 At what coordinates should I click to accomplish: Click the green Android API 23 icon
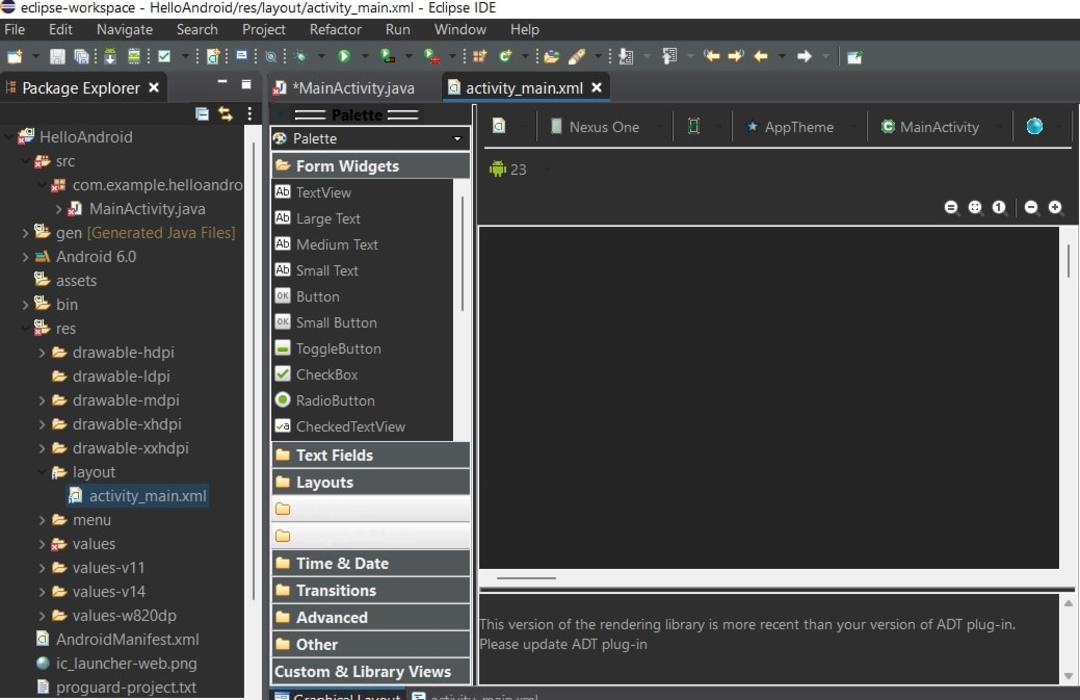[497, 168]
